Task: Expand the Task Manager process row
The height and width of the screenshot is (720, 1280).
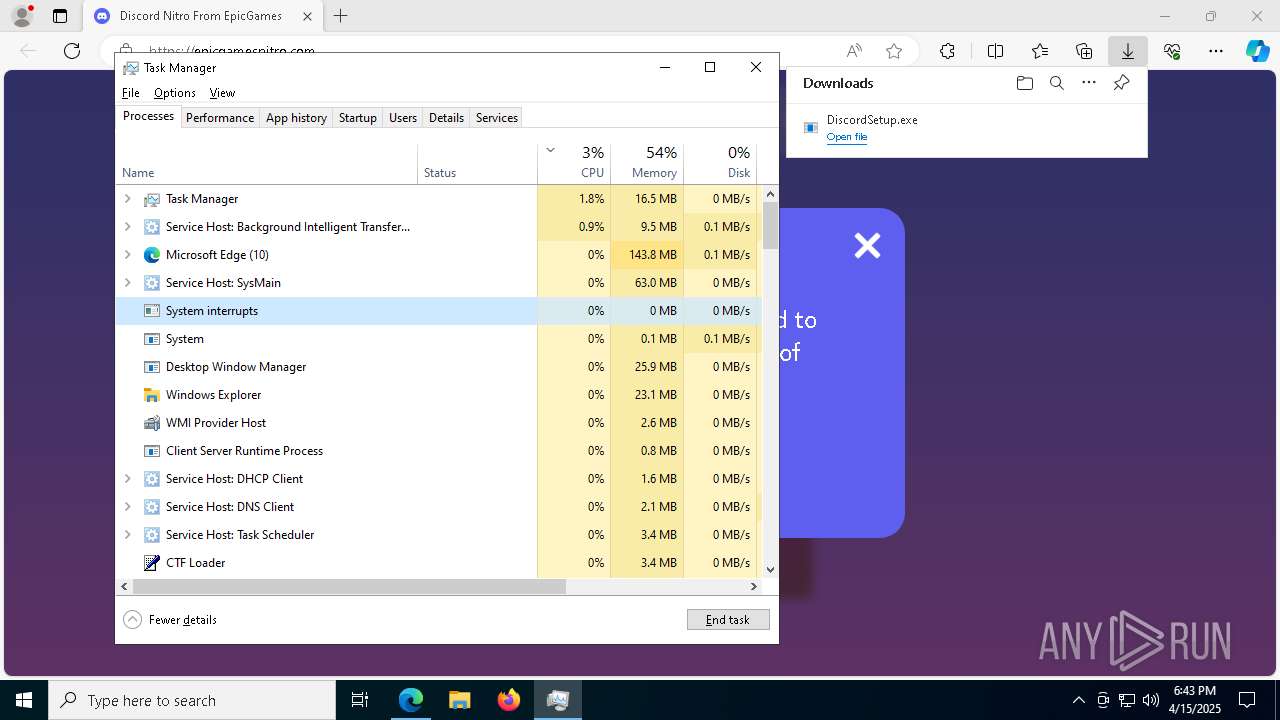Action: tap(127, 199)
